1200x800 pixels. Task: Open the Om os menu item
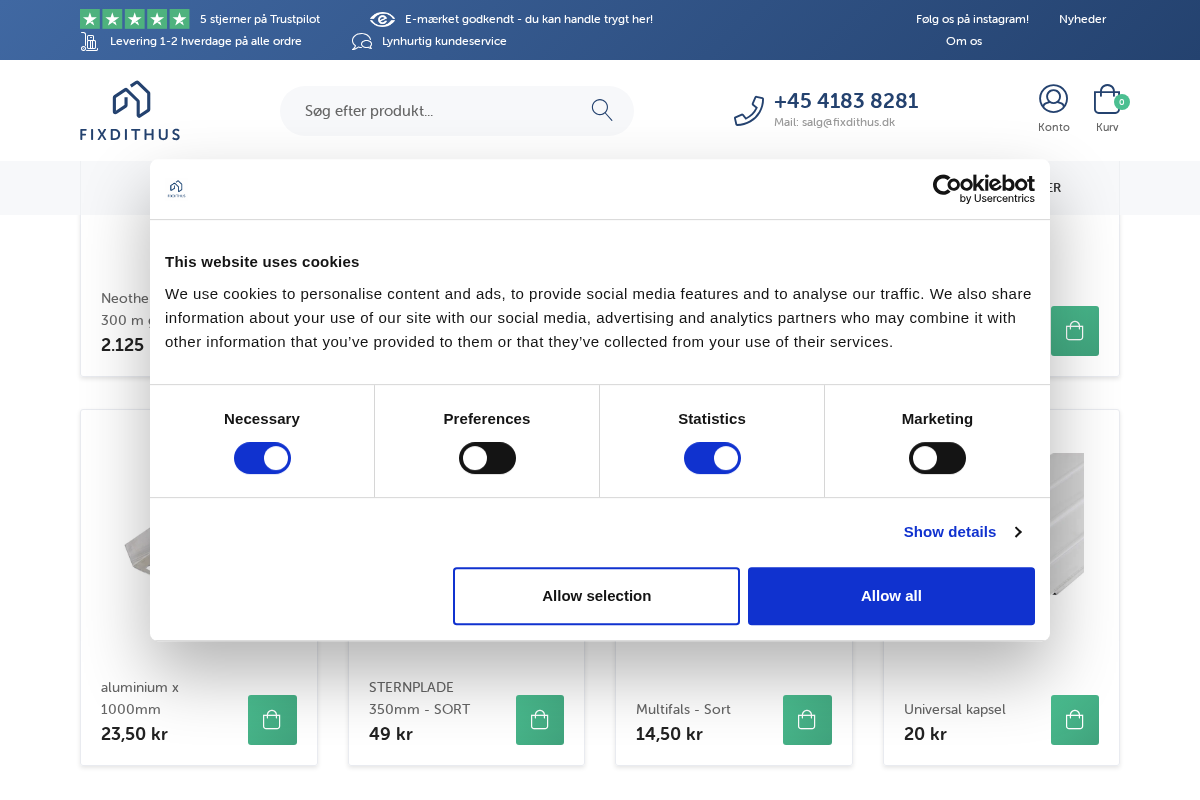tap(963, 41)
